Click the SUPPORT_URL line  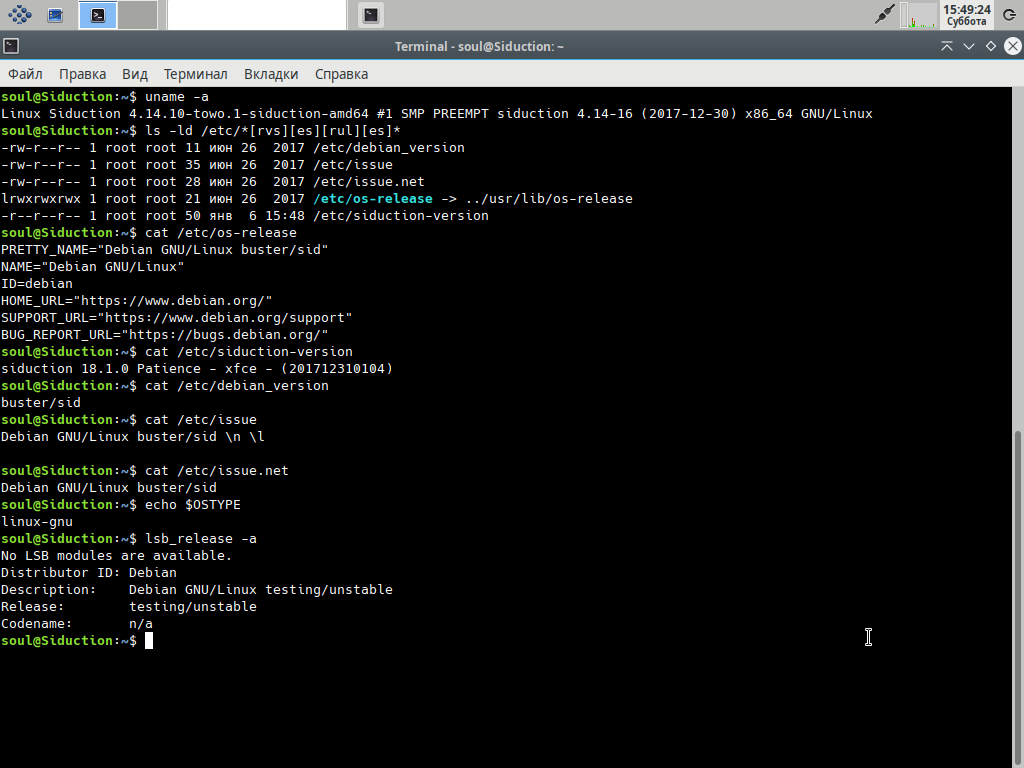(x=176, y=317)
